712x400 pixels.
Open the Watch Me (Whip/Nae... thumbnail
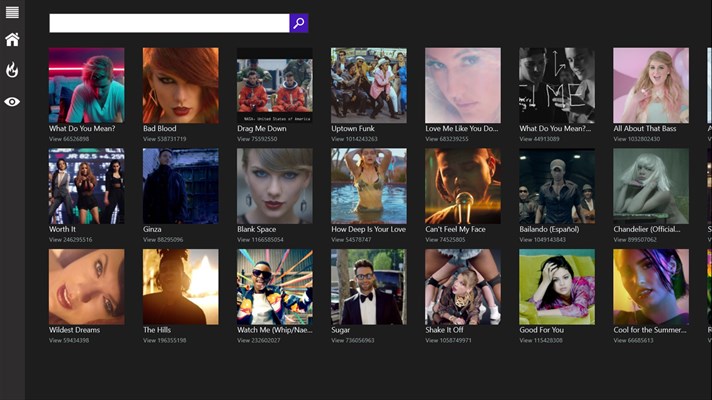275,286
